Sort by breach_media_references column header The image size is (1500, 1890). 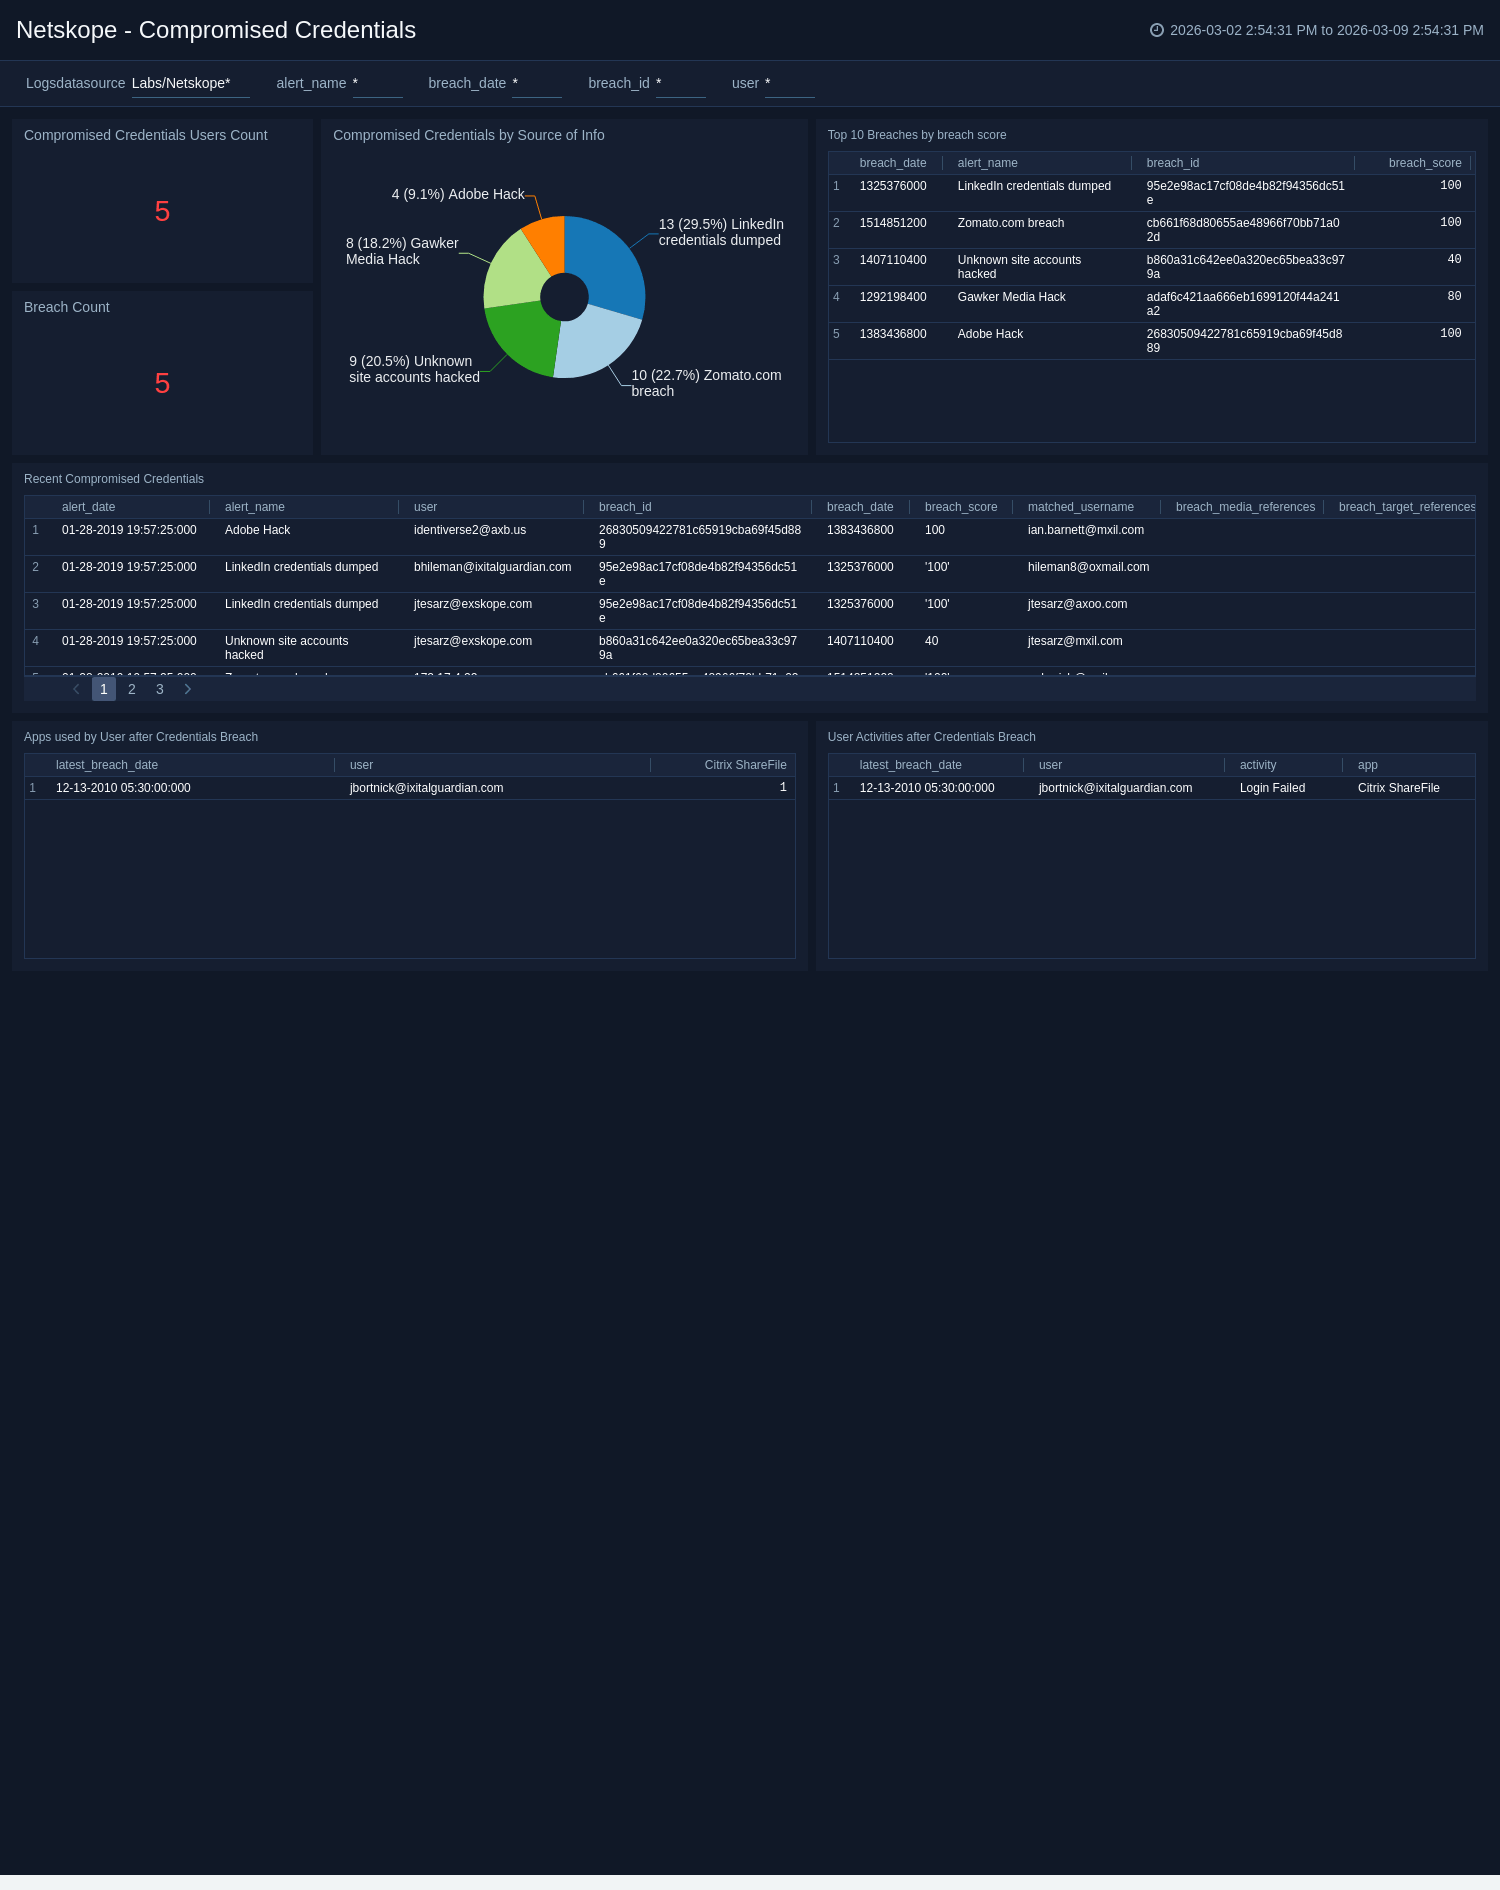click(1245, 507)
